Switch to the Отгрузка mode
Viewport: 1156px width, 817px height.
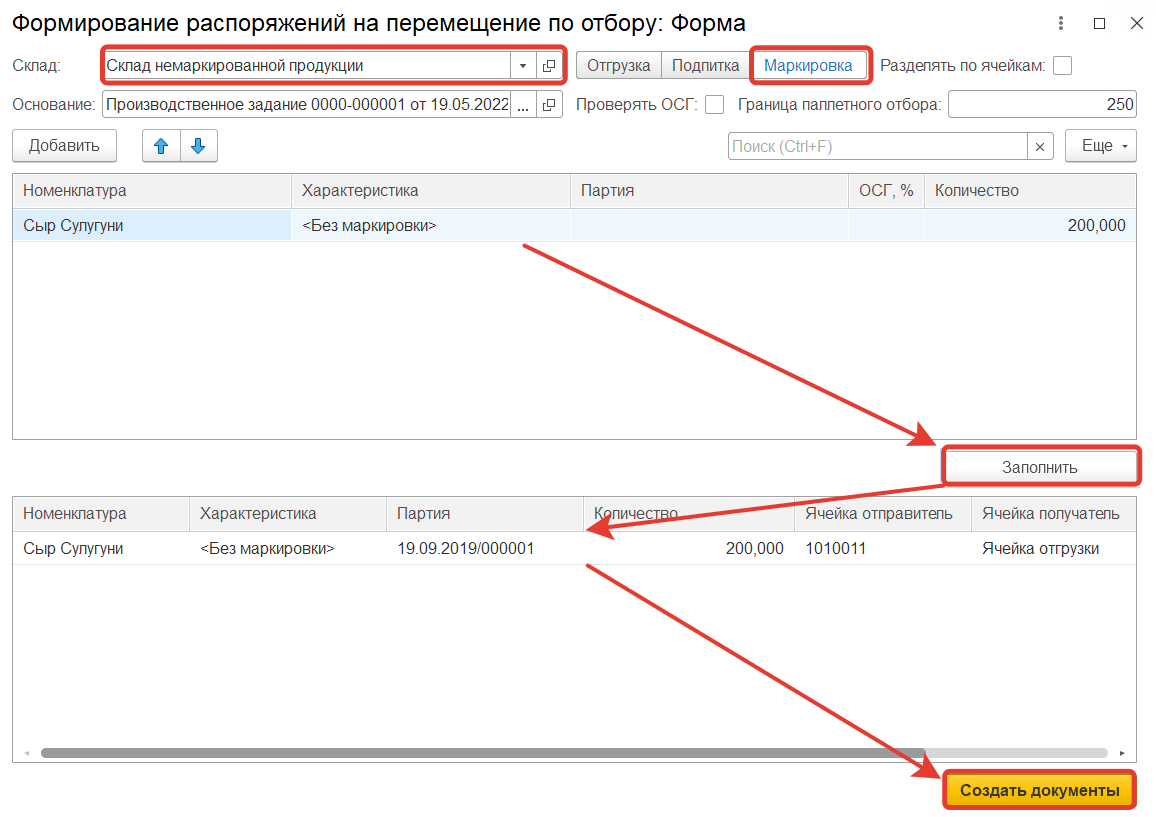coord(618,66)
